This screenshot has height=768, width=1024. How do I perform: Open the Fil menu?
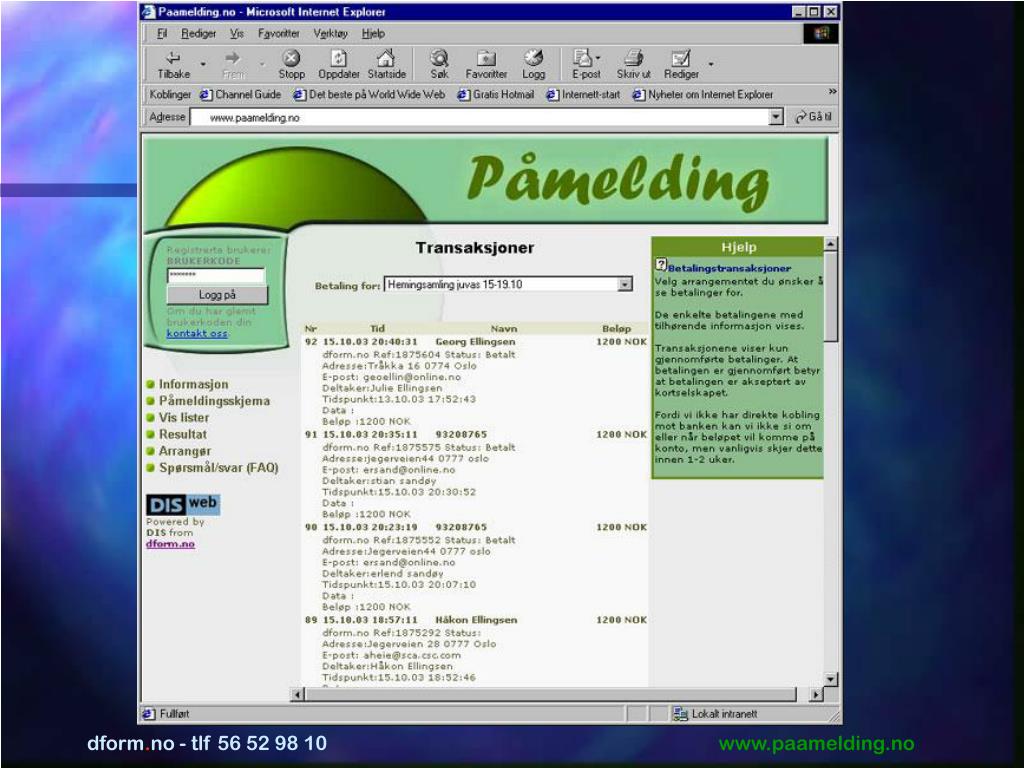162,33
